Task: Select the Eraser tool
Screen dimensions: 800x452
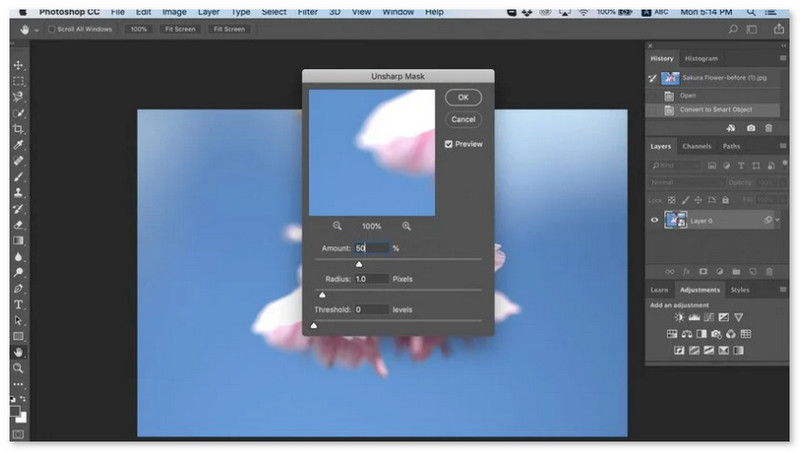Action: 18,224
